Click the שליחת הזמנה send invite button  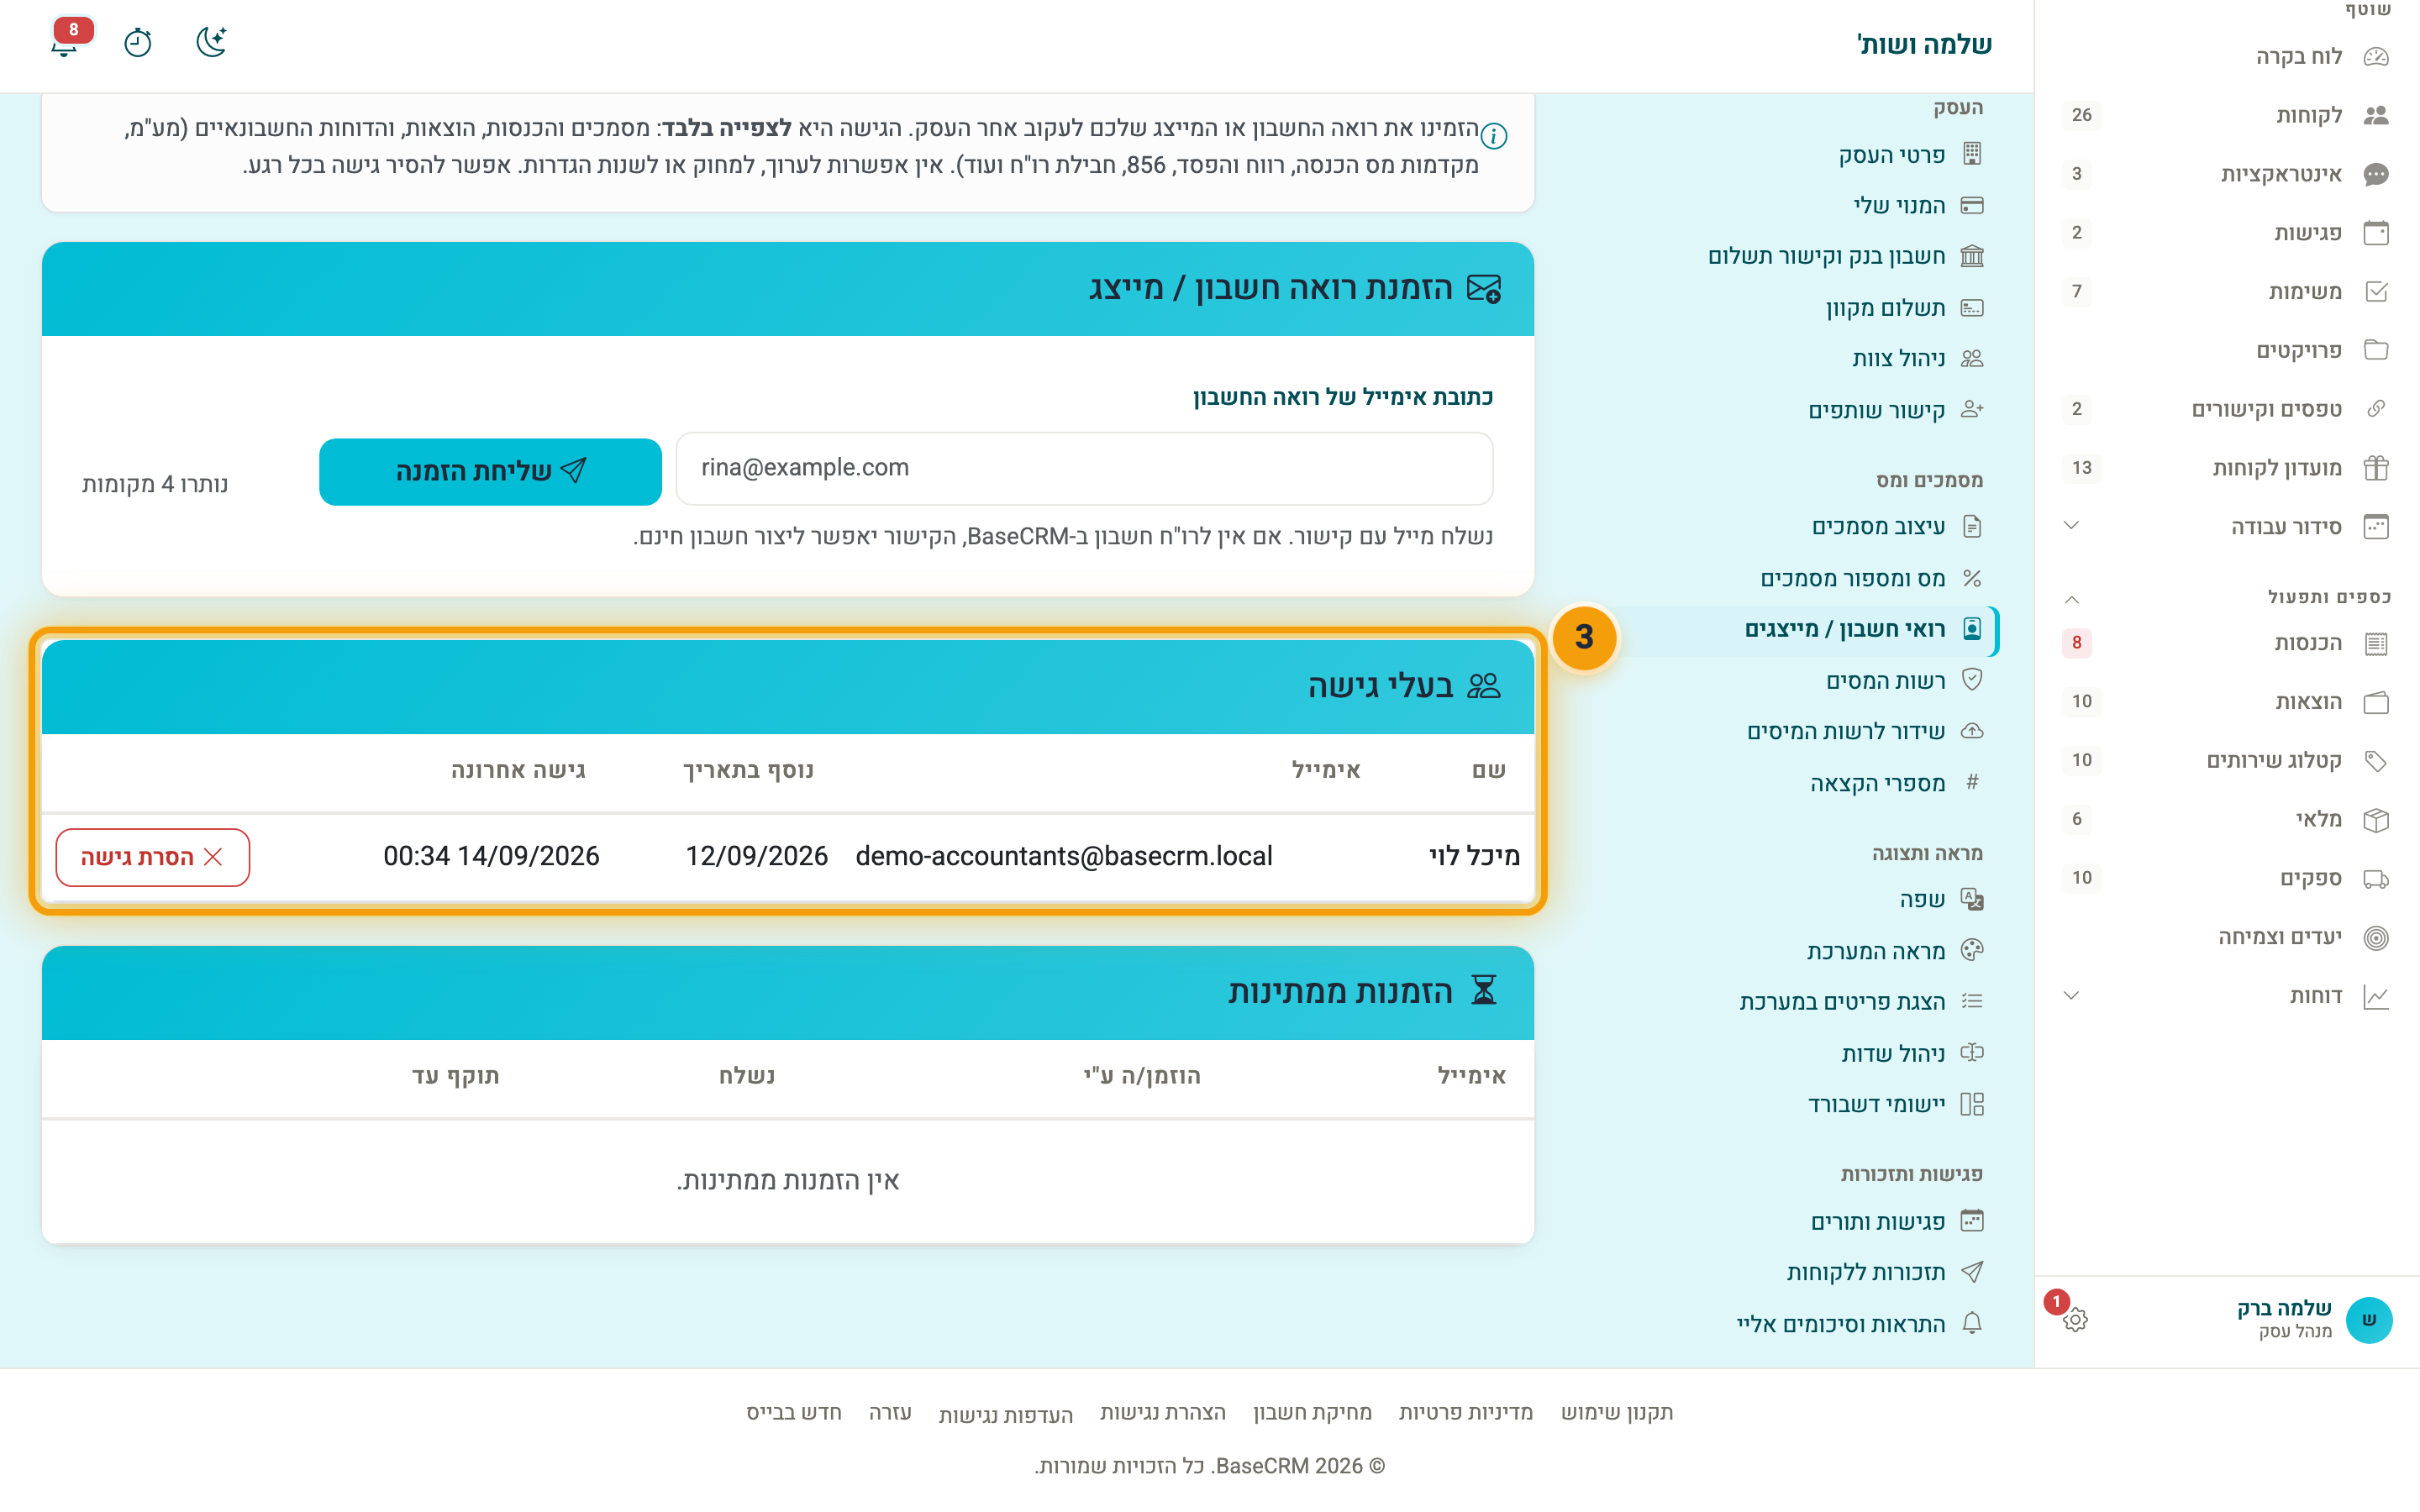(x=490, y=471)
